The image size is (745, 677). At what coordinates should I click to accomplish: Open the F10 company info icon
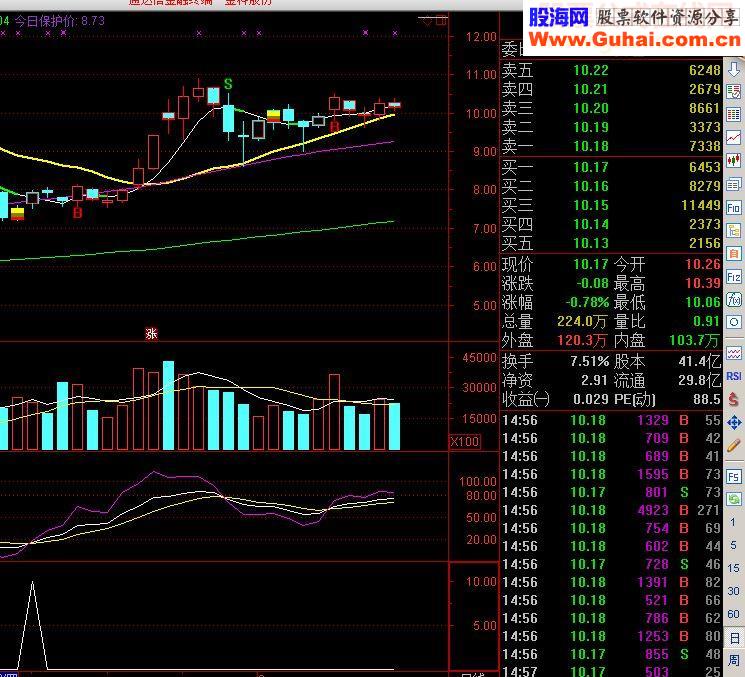click(x=734, y=207)
